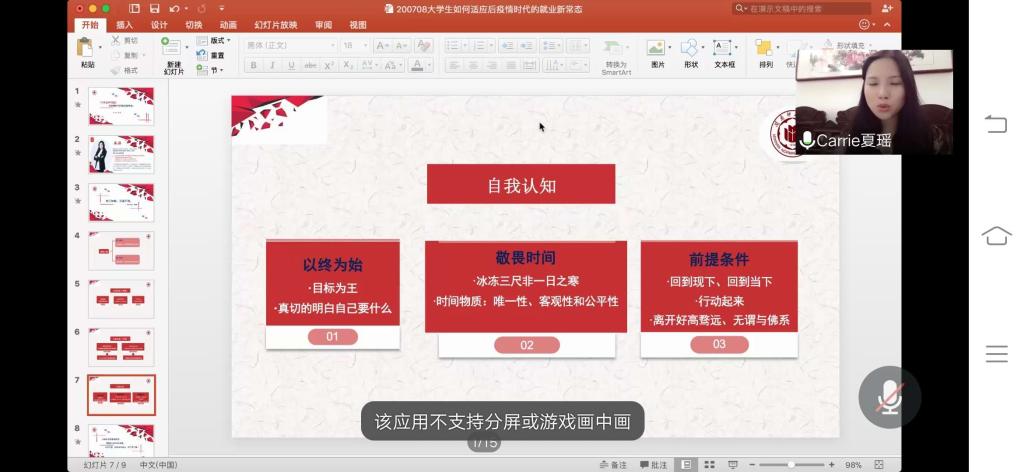Unmute the red crossed microphone button

tap(888, 398)
